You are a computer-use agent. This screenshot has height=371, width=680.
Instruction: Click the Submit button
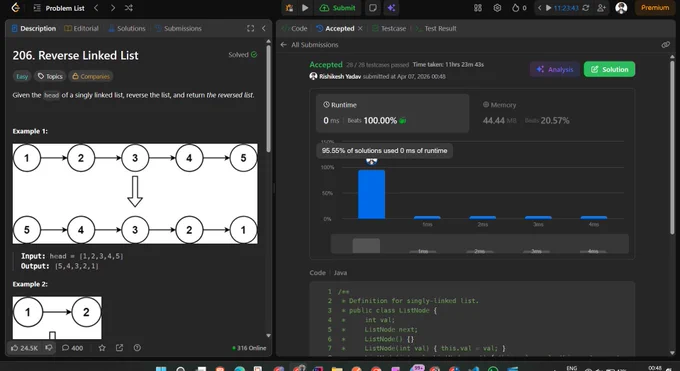pyautogui.click(x=337, y=8)
